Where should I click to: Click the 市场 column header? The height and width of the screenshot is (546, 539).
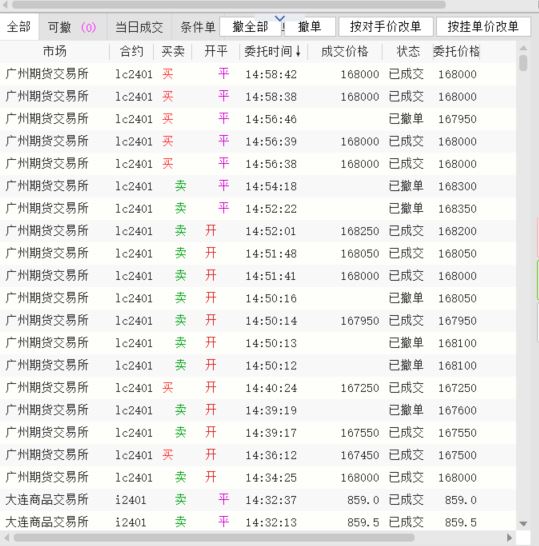coord(55,52)
